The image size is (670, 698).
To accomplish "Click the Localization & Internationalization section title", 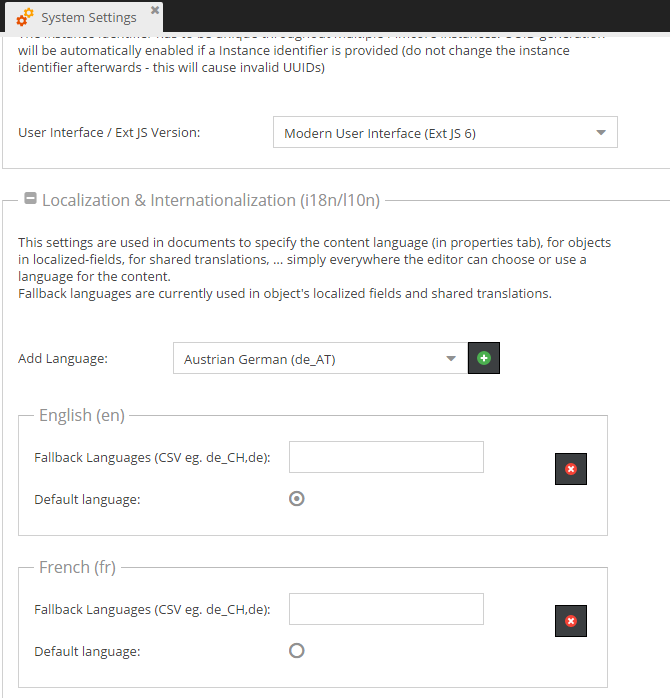I will click(210, 200).
